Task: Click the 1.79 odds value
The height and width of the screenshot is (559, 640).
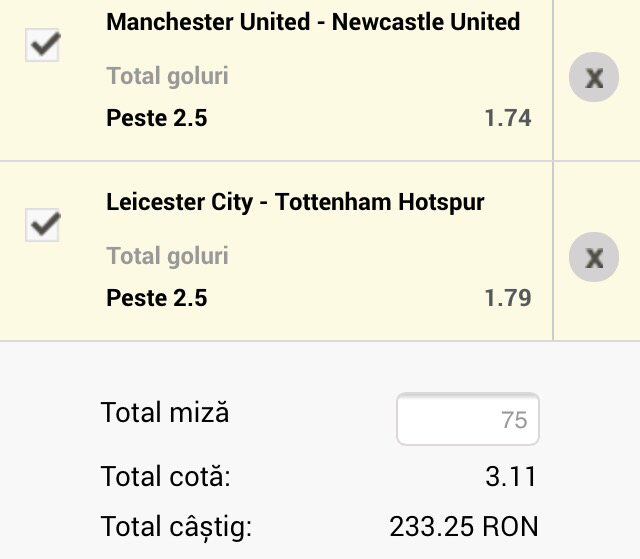Action: (x=507, y=298)
